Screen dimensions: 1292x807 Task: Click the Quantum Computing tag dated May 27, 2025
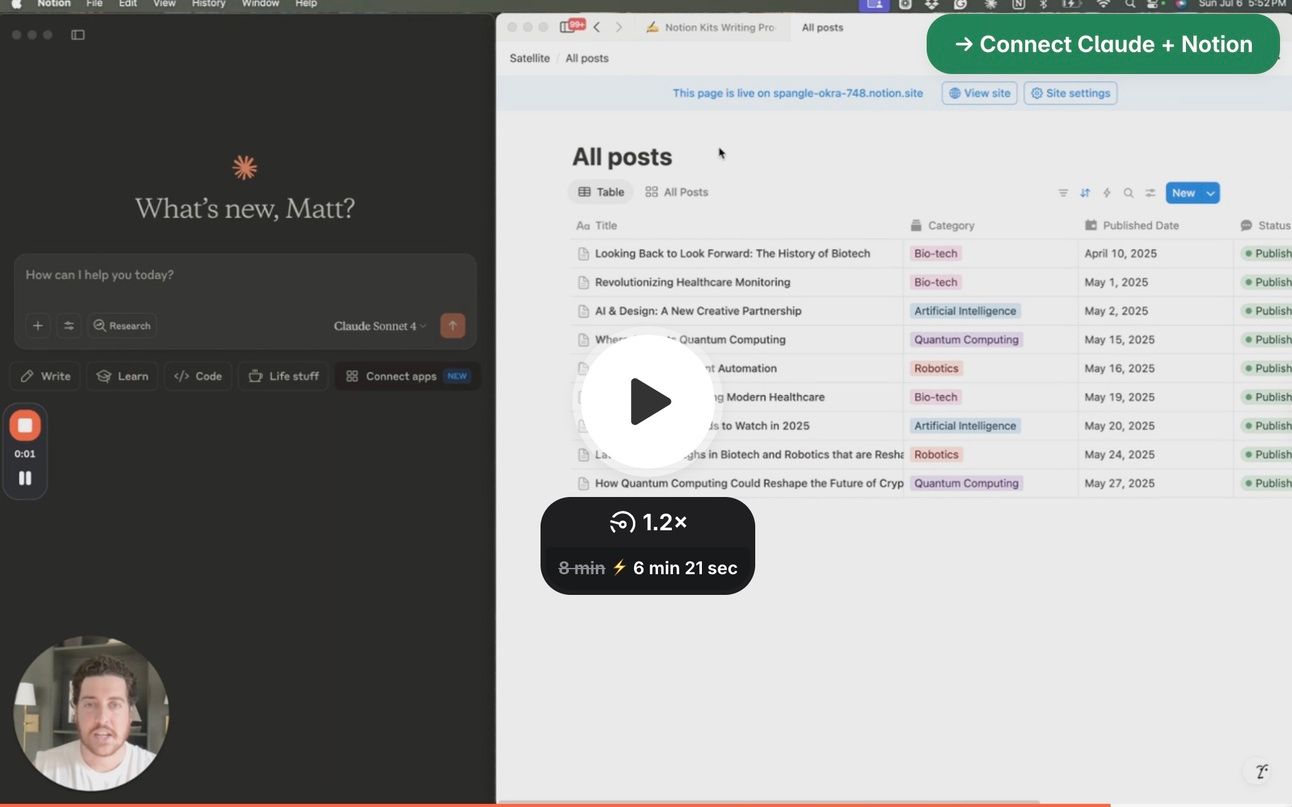tap(966, 483)
